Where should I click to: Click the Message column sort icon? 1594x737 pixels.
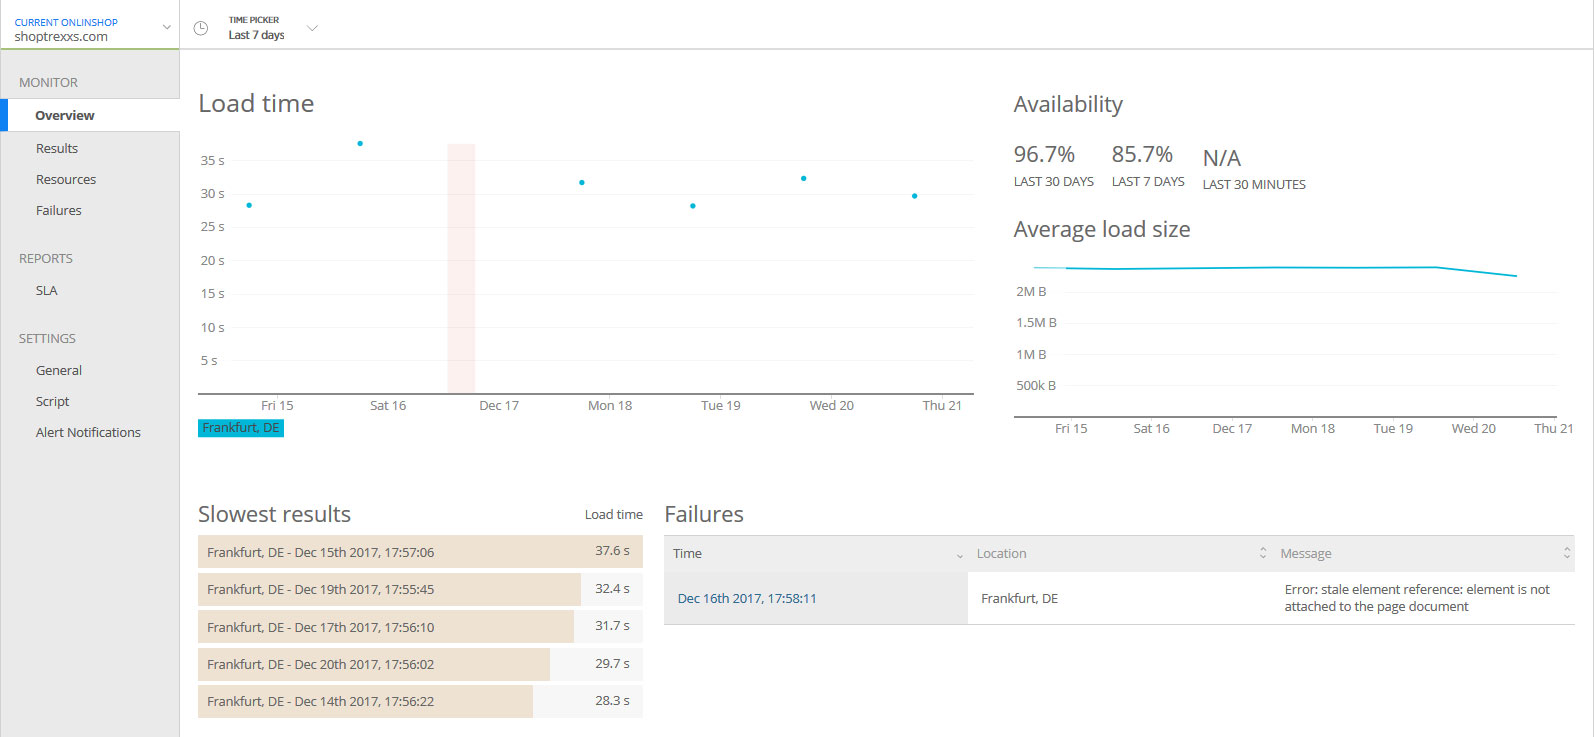pyautogui.click(x=1566, y=553)
